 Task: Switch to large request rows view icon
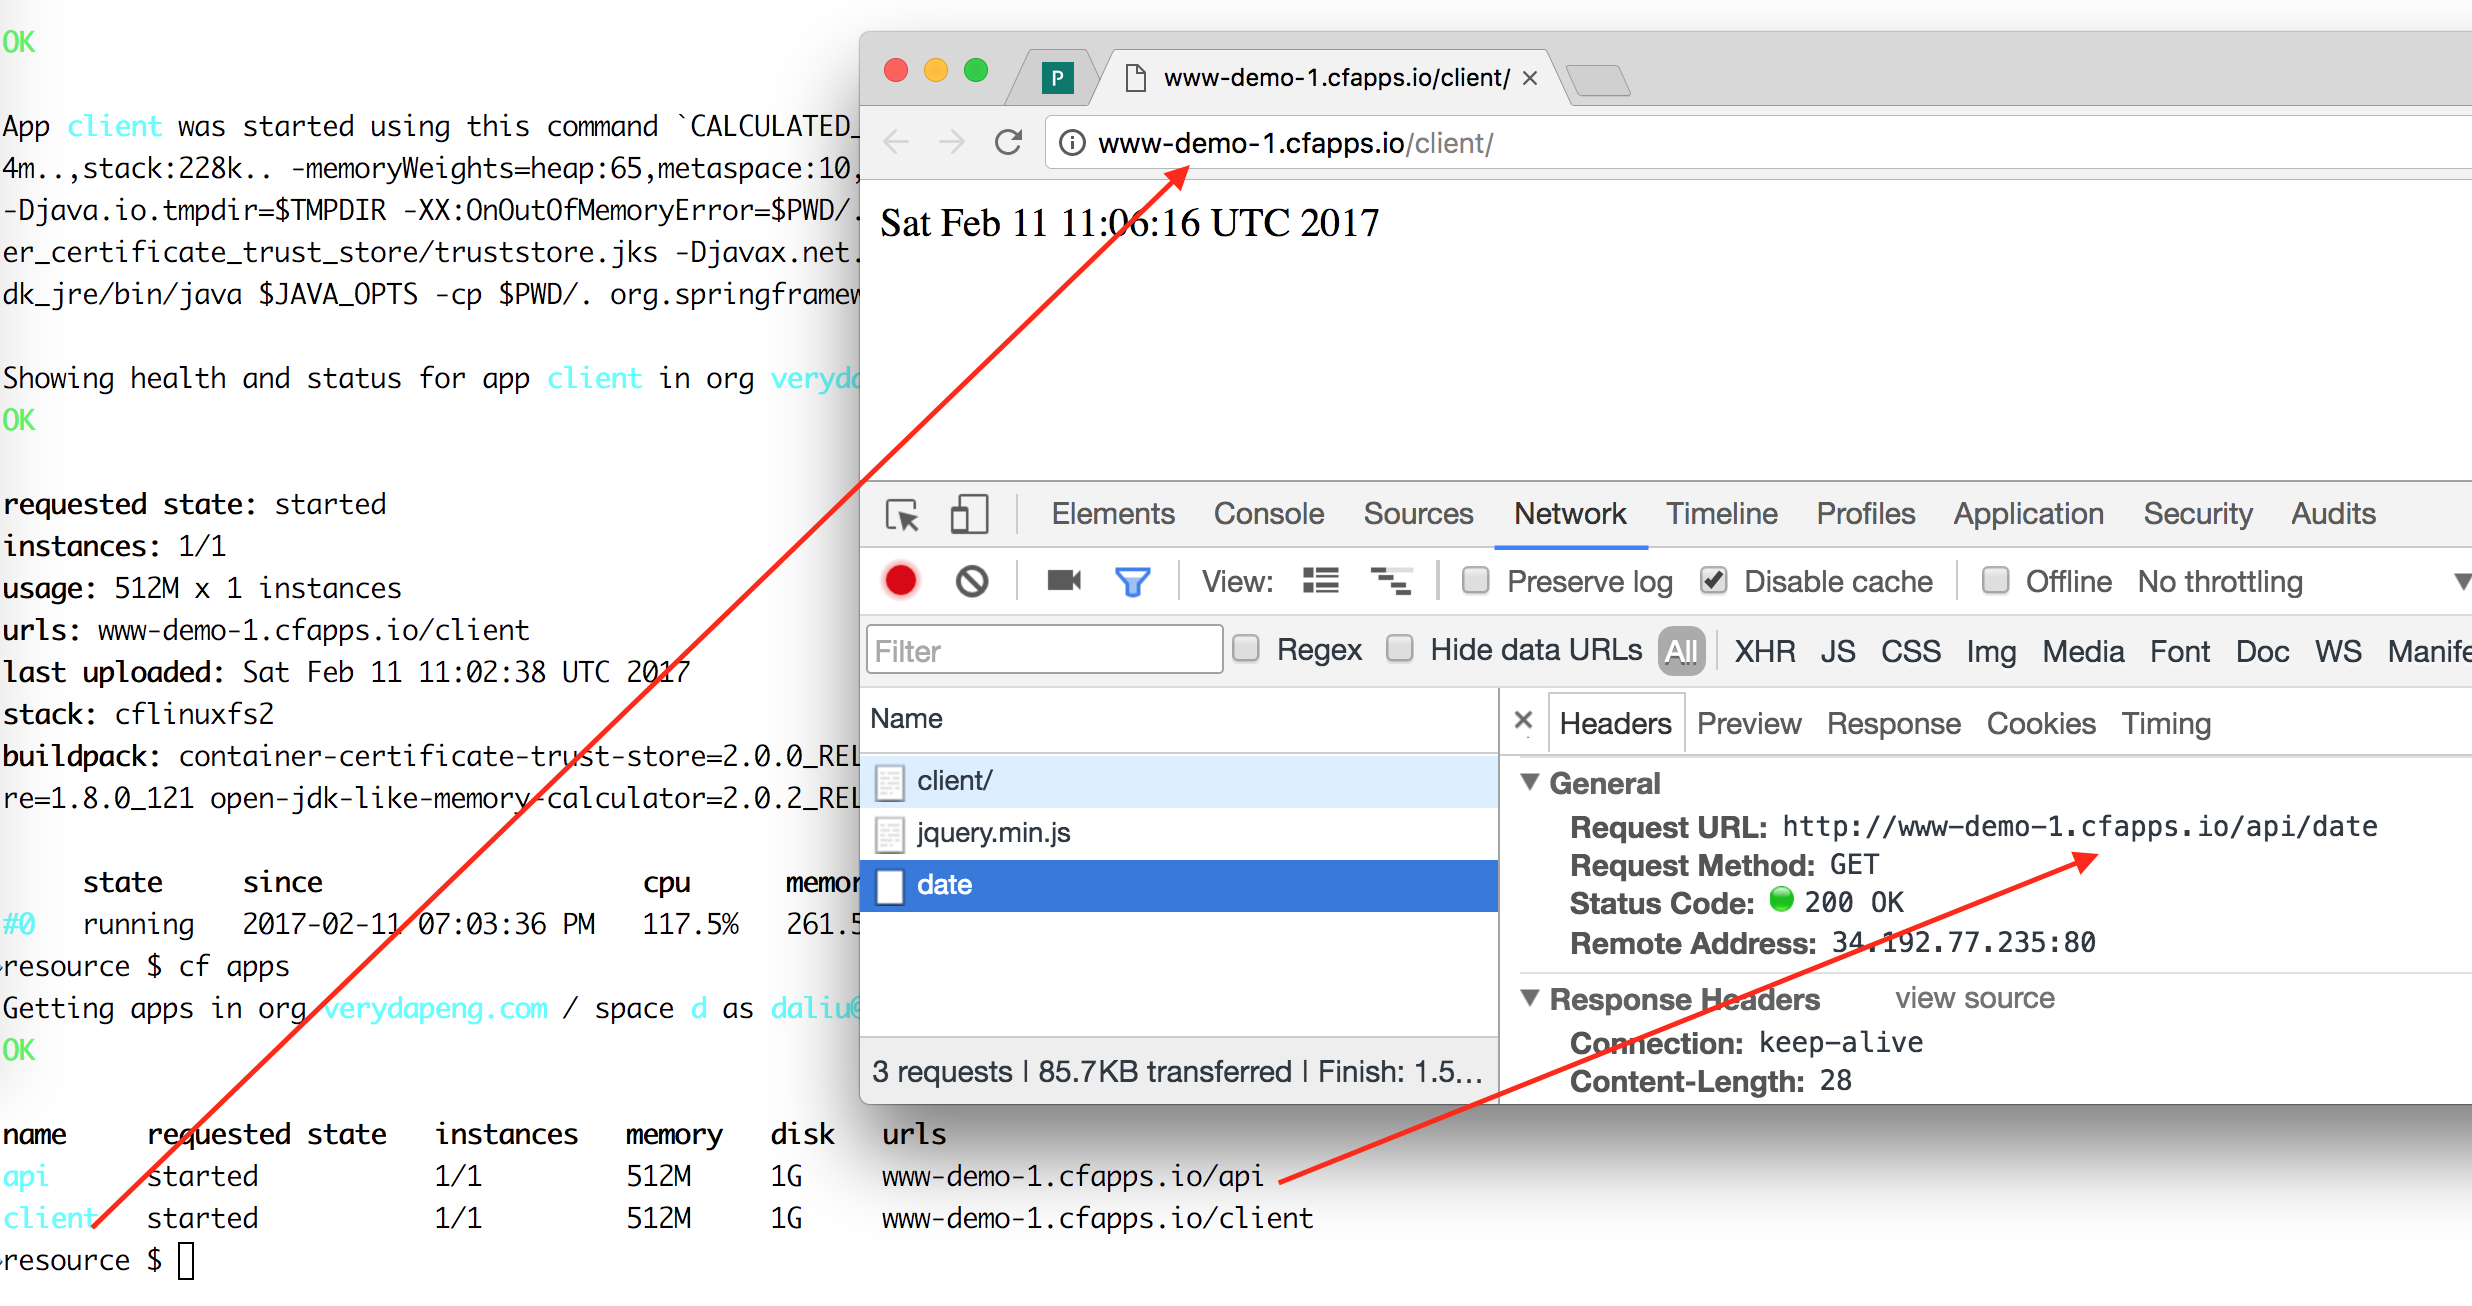[1320, 581]
